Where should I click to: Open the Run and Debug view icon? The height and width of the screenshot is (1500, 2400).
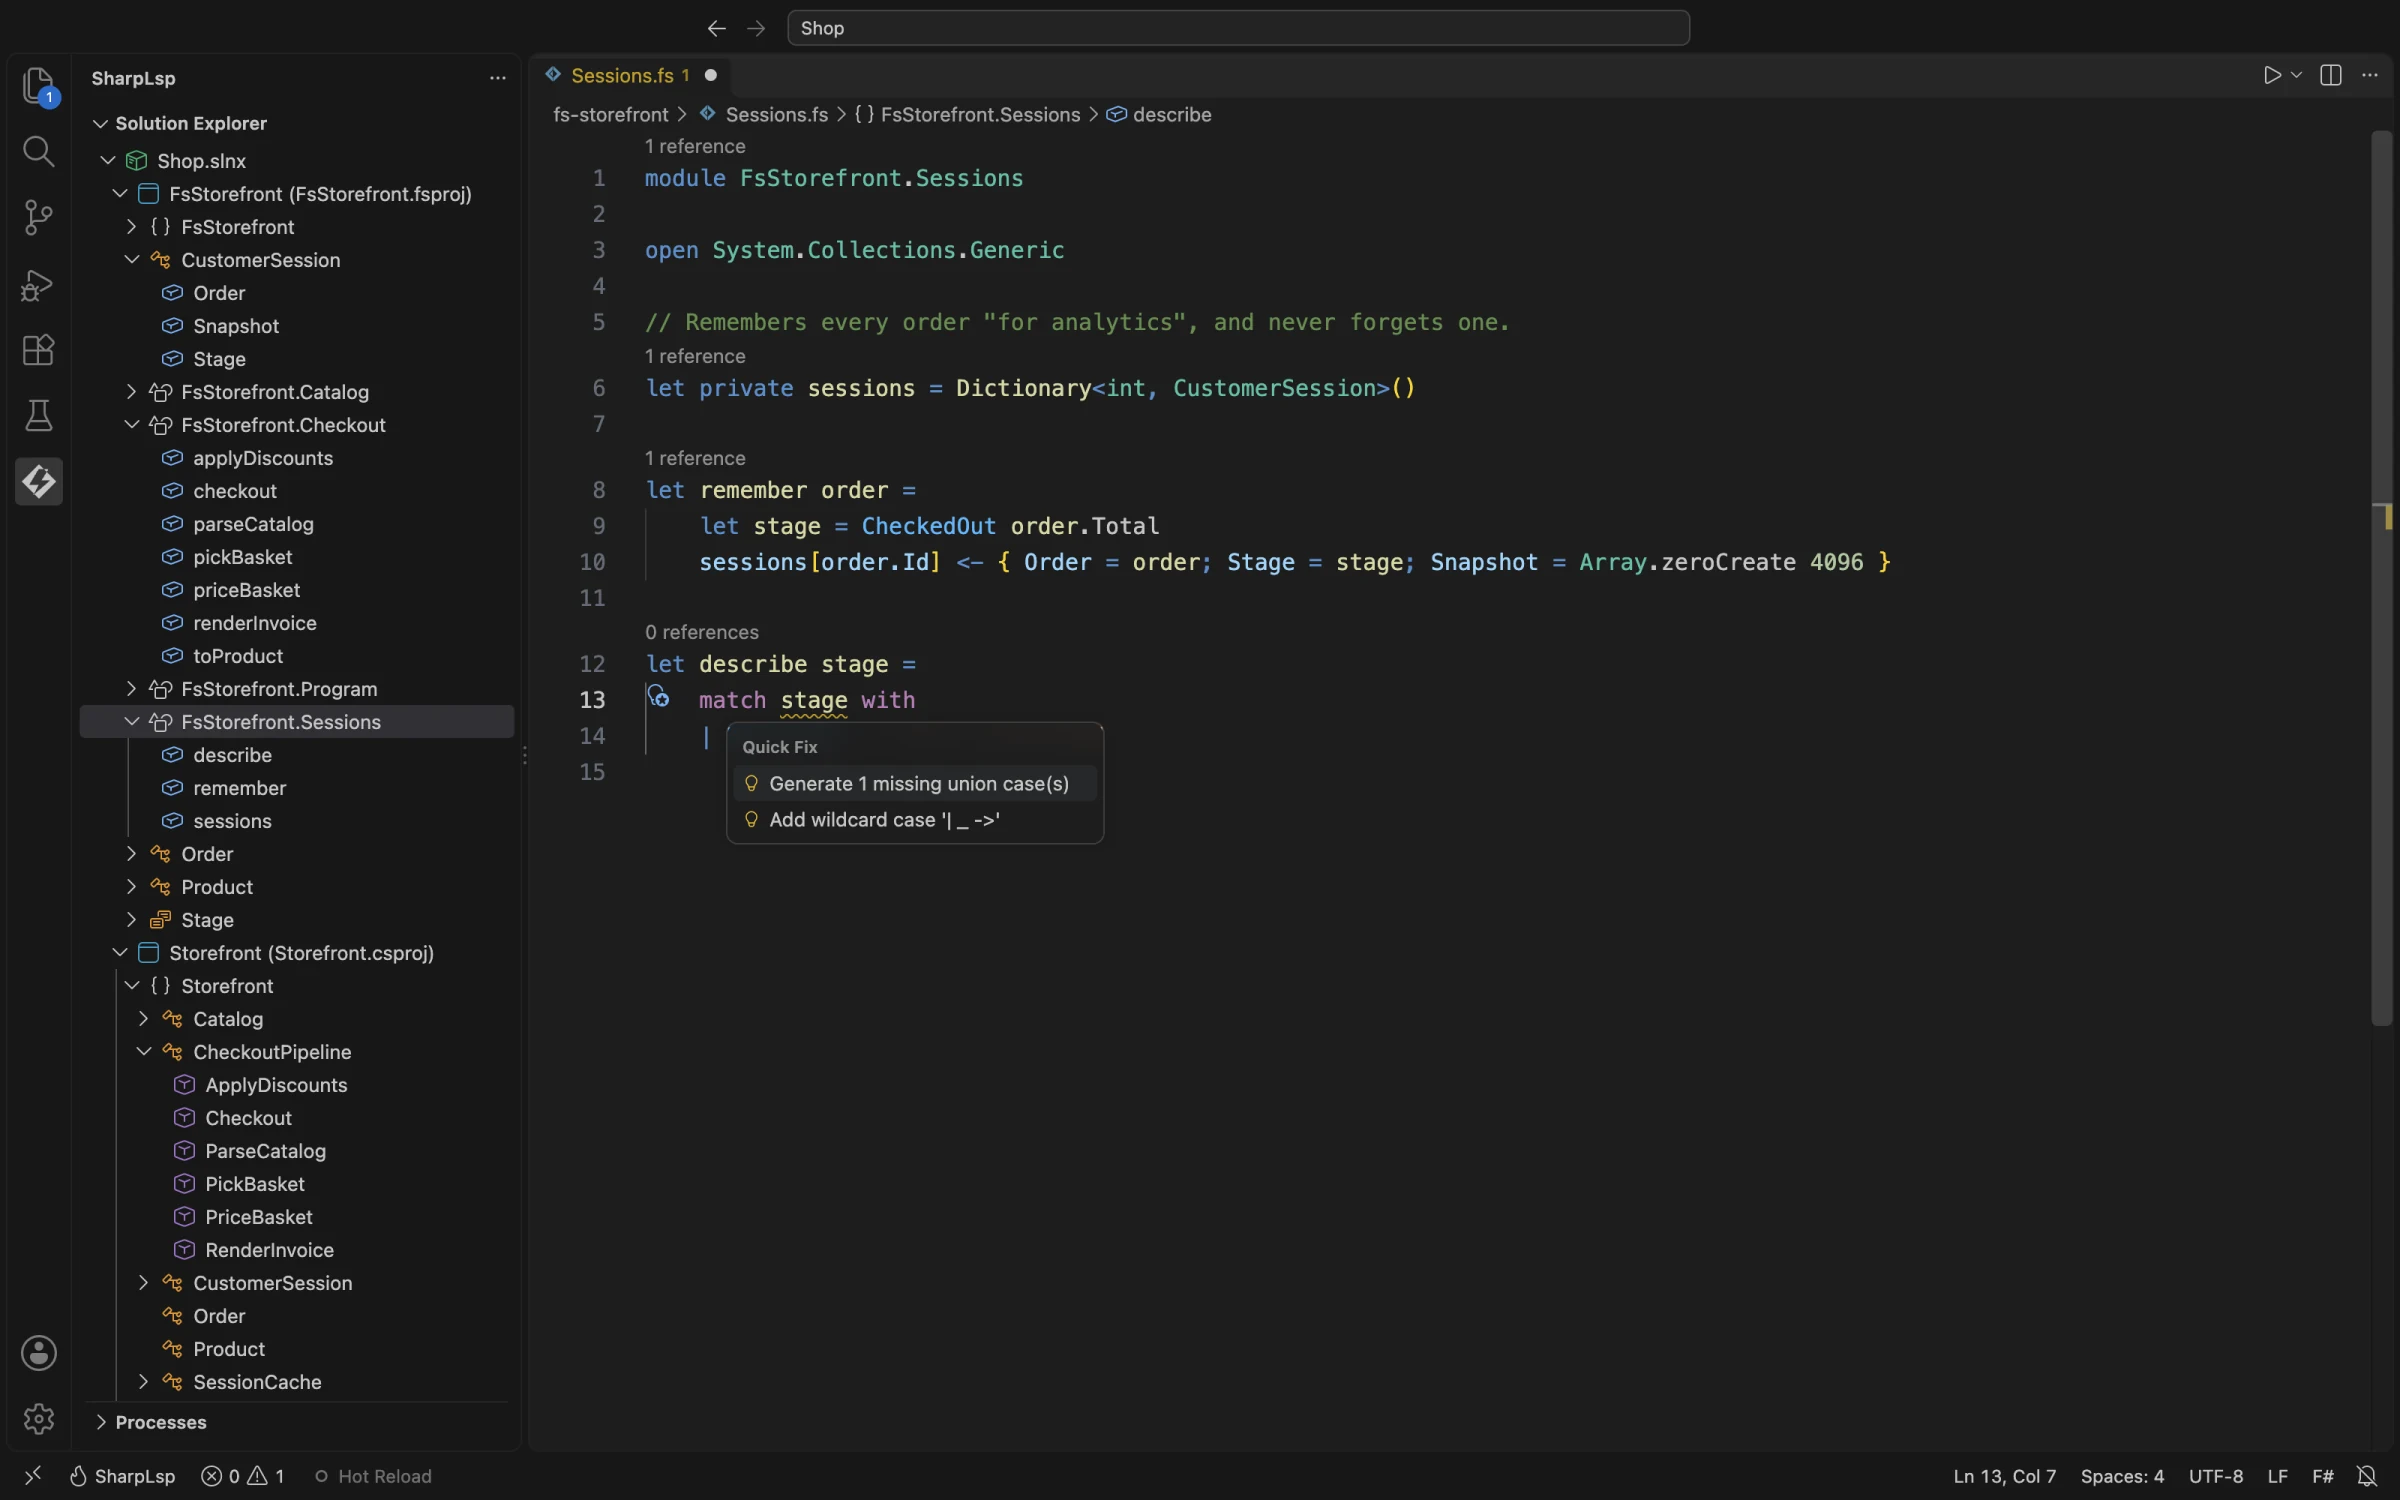pos(39,285)
